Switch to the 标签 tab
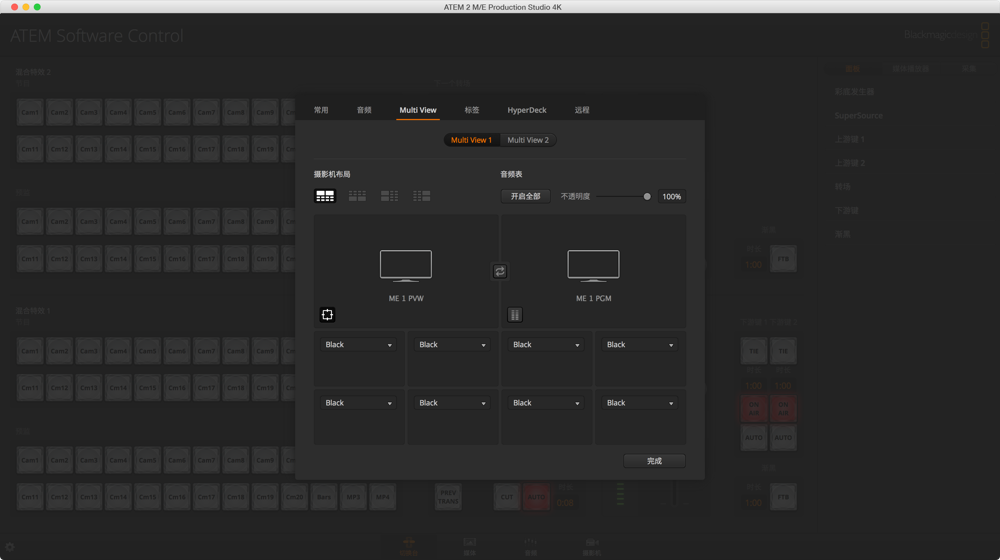 (472, 110)
